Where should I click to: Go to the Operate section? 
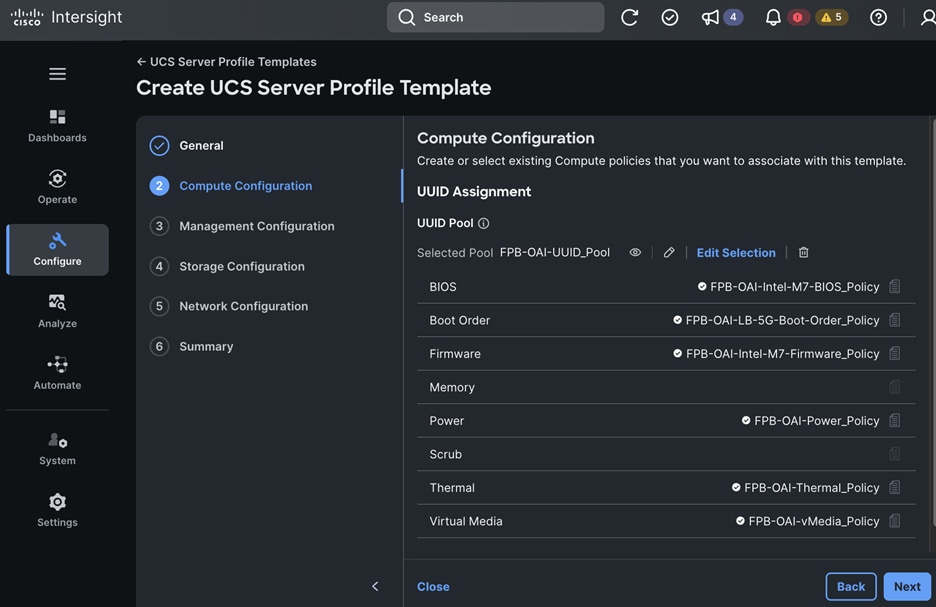pyautogui.click(x=57, y=187)
